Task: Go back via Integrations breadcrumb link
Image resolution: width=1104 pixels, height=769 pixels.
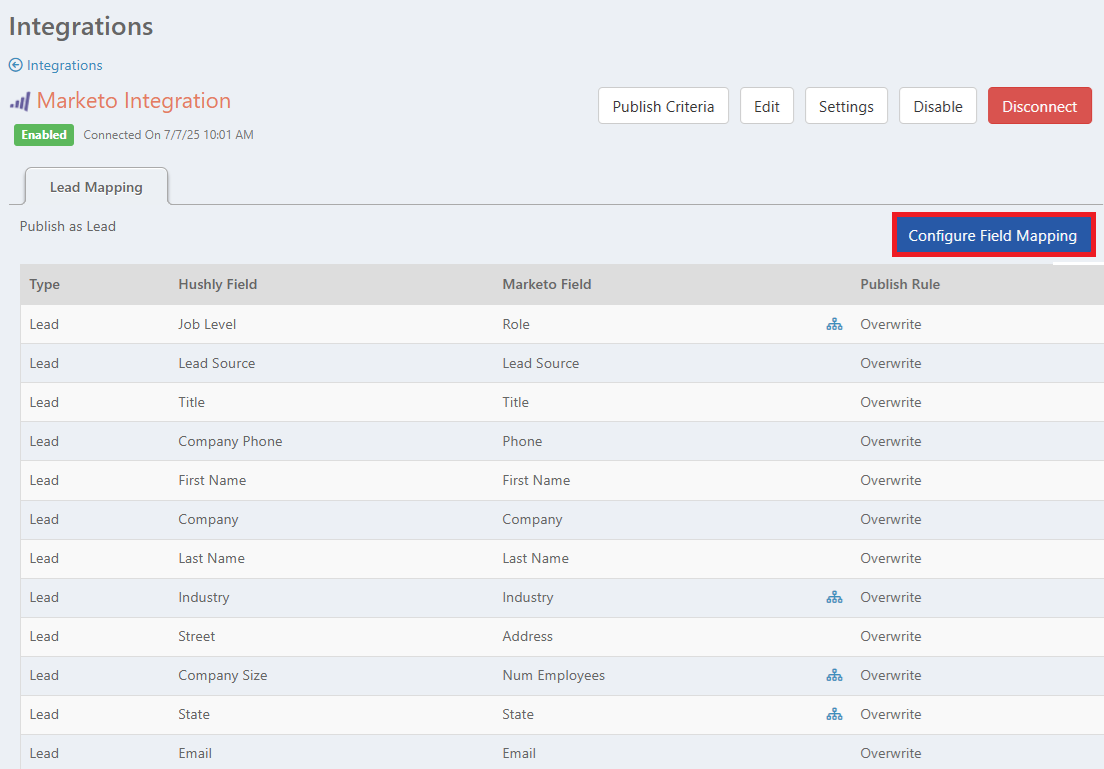Action: tap(65, 65)
